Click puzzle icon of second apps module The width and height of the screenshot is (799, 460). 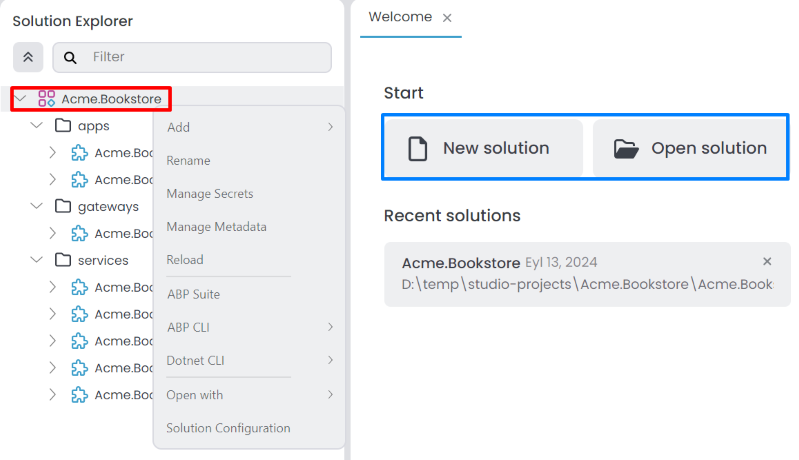[79, 180]
